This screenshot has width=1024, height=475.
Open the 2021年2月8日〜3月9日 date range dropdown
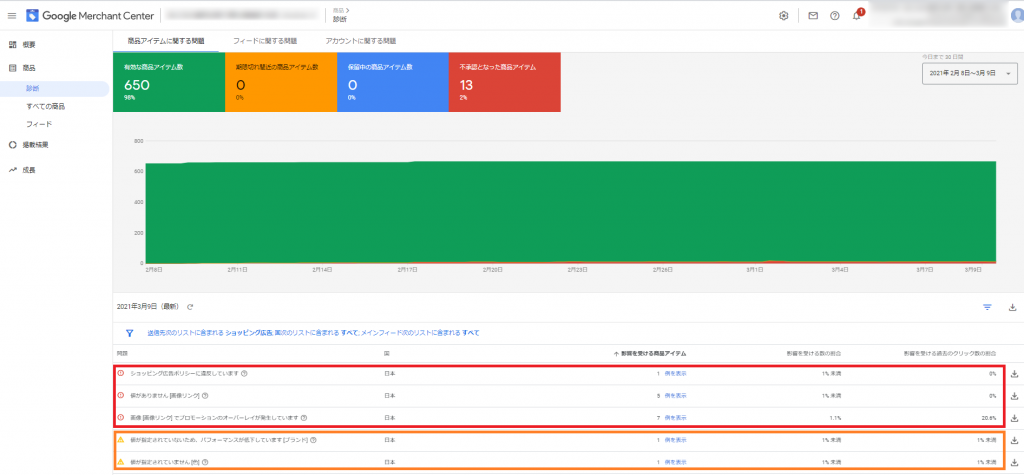[969, 74]
